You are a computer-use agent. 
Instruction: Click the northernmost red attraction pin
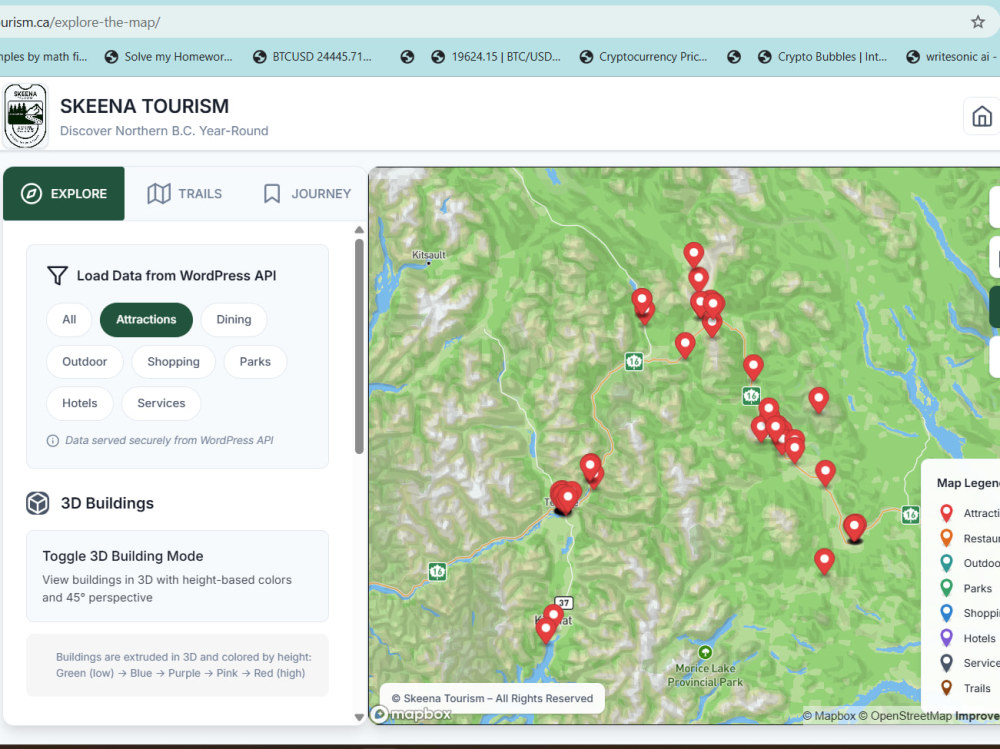coord(694,253)
